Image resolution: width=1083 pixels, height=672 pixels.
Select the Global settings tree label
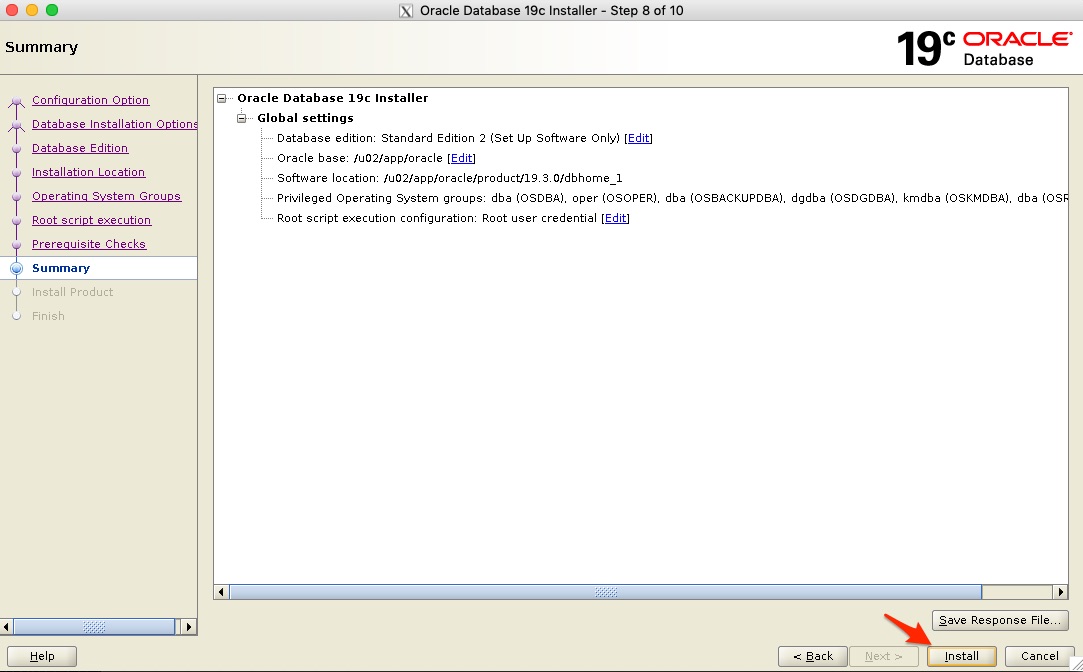coord(305,118)
